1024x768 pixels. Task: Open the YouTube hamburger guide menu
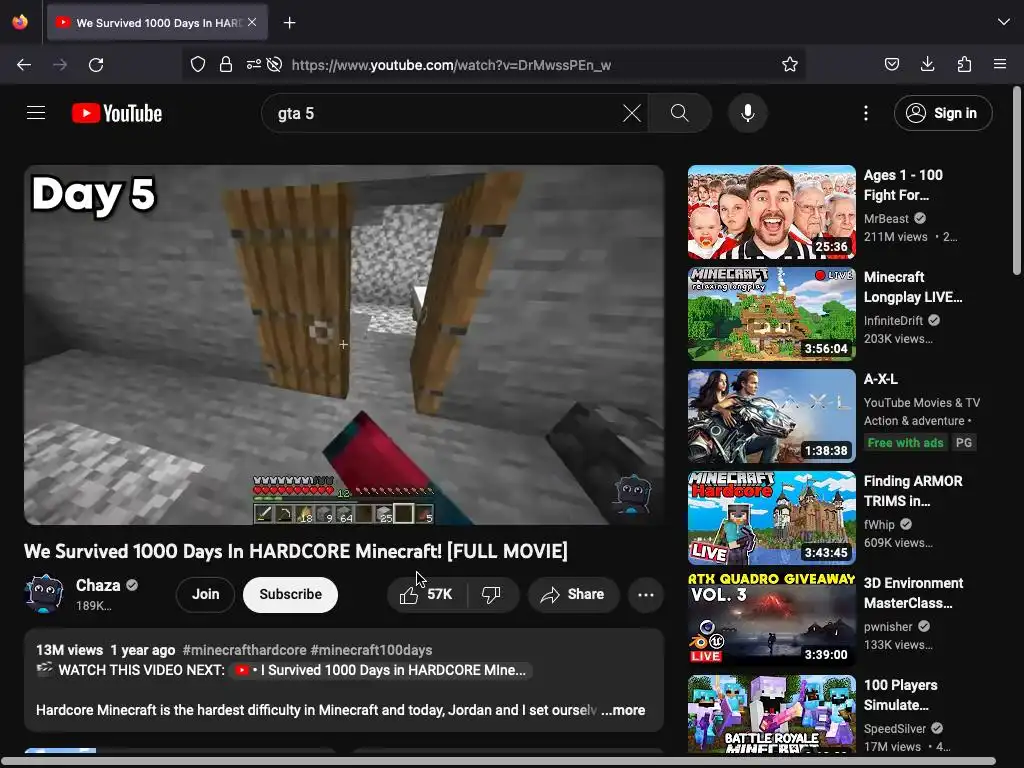click(36, 113)
